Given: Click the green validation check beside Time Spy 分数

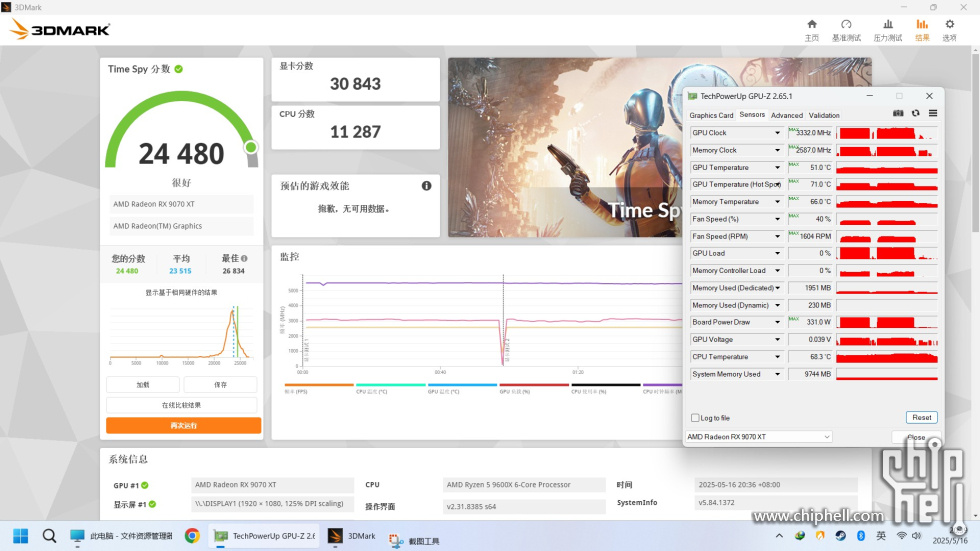Looking at the screenshot, I should (x=179, y=69).
